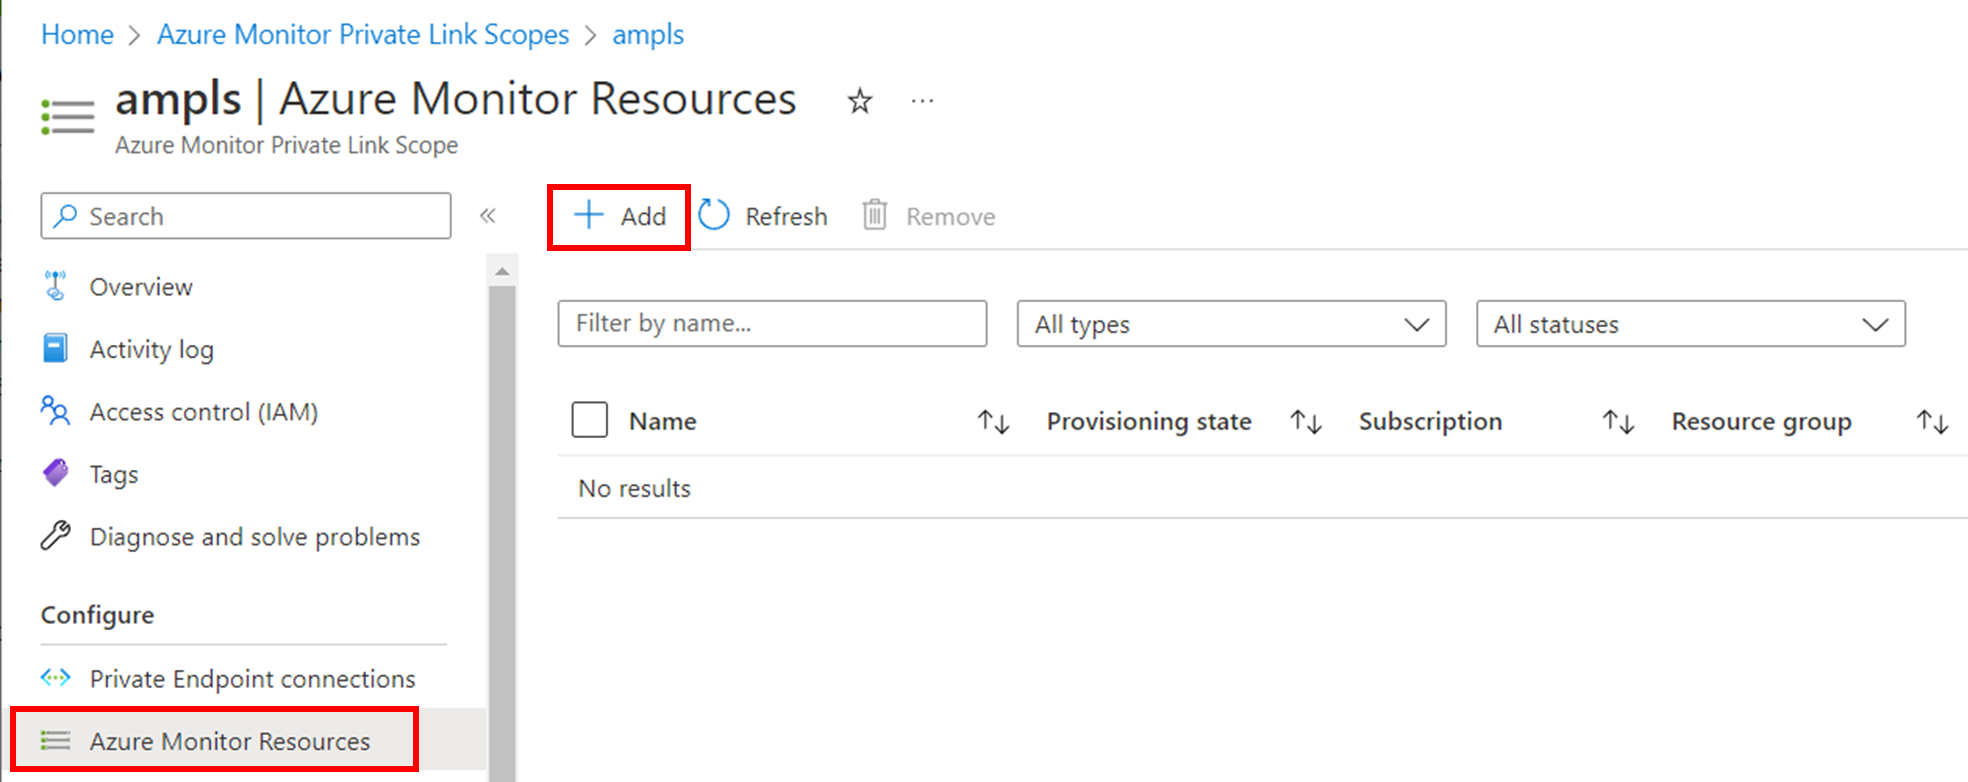Click the Configure section heading
The image size is (1968, 782).
point(97,615)
